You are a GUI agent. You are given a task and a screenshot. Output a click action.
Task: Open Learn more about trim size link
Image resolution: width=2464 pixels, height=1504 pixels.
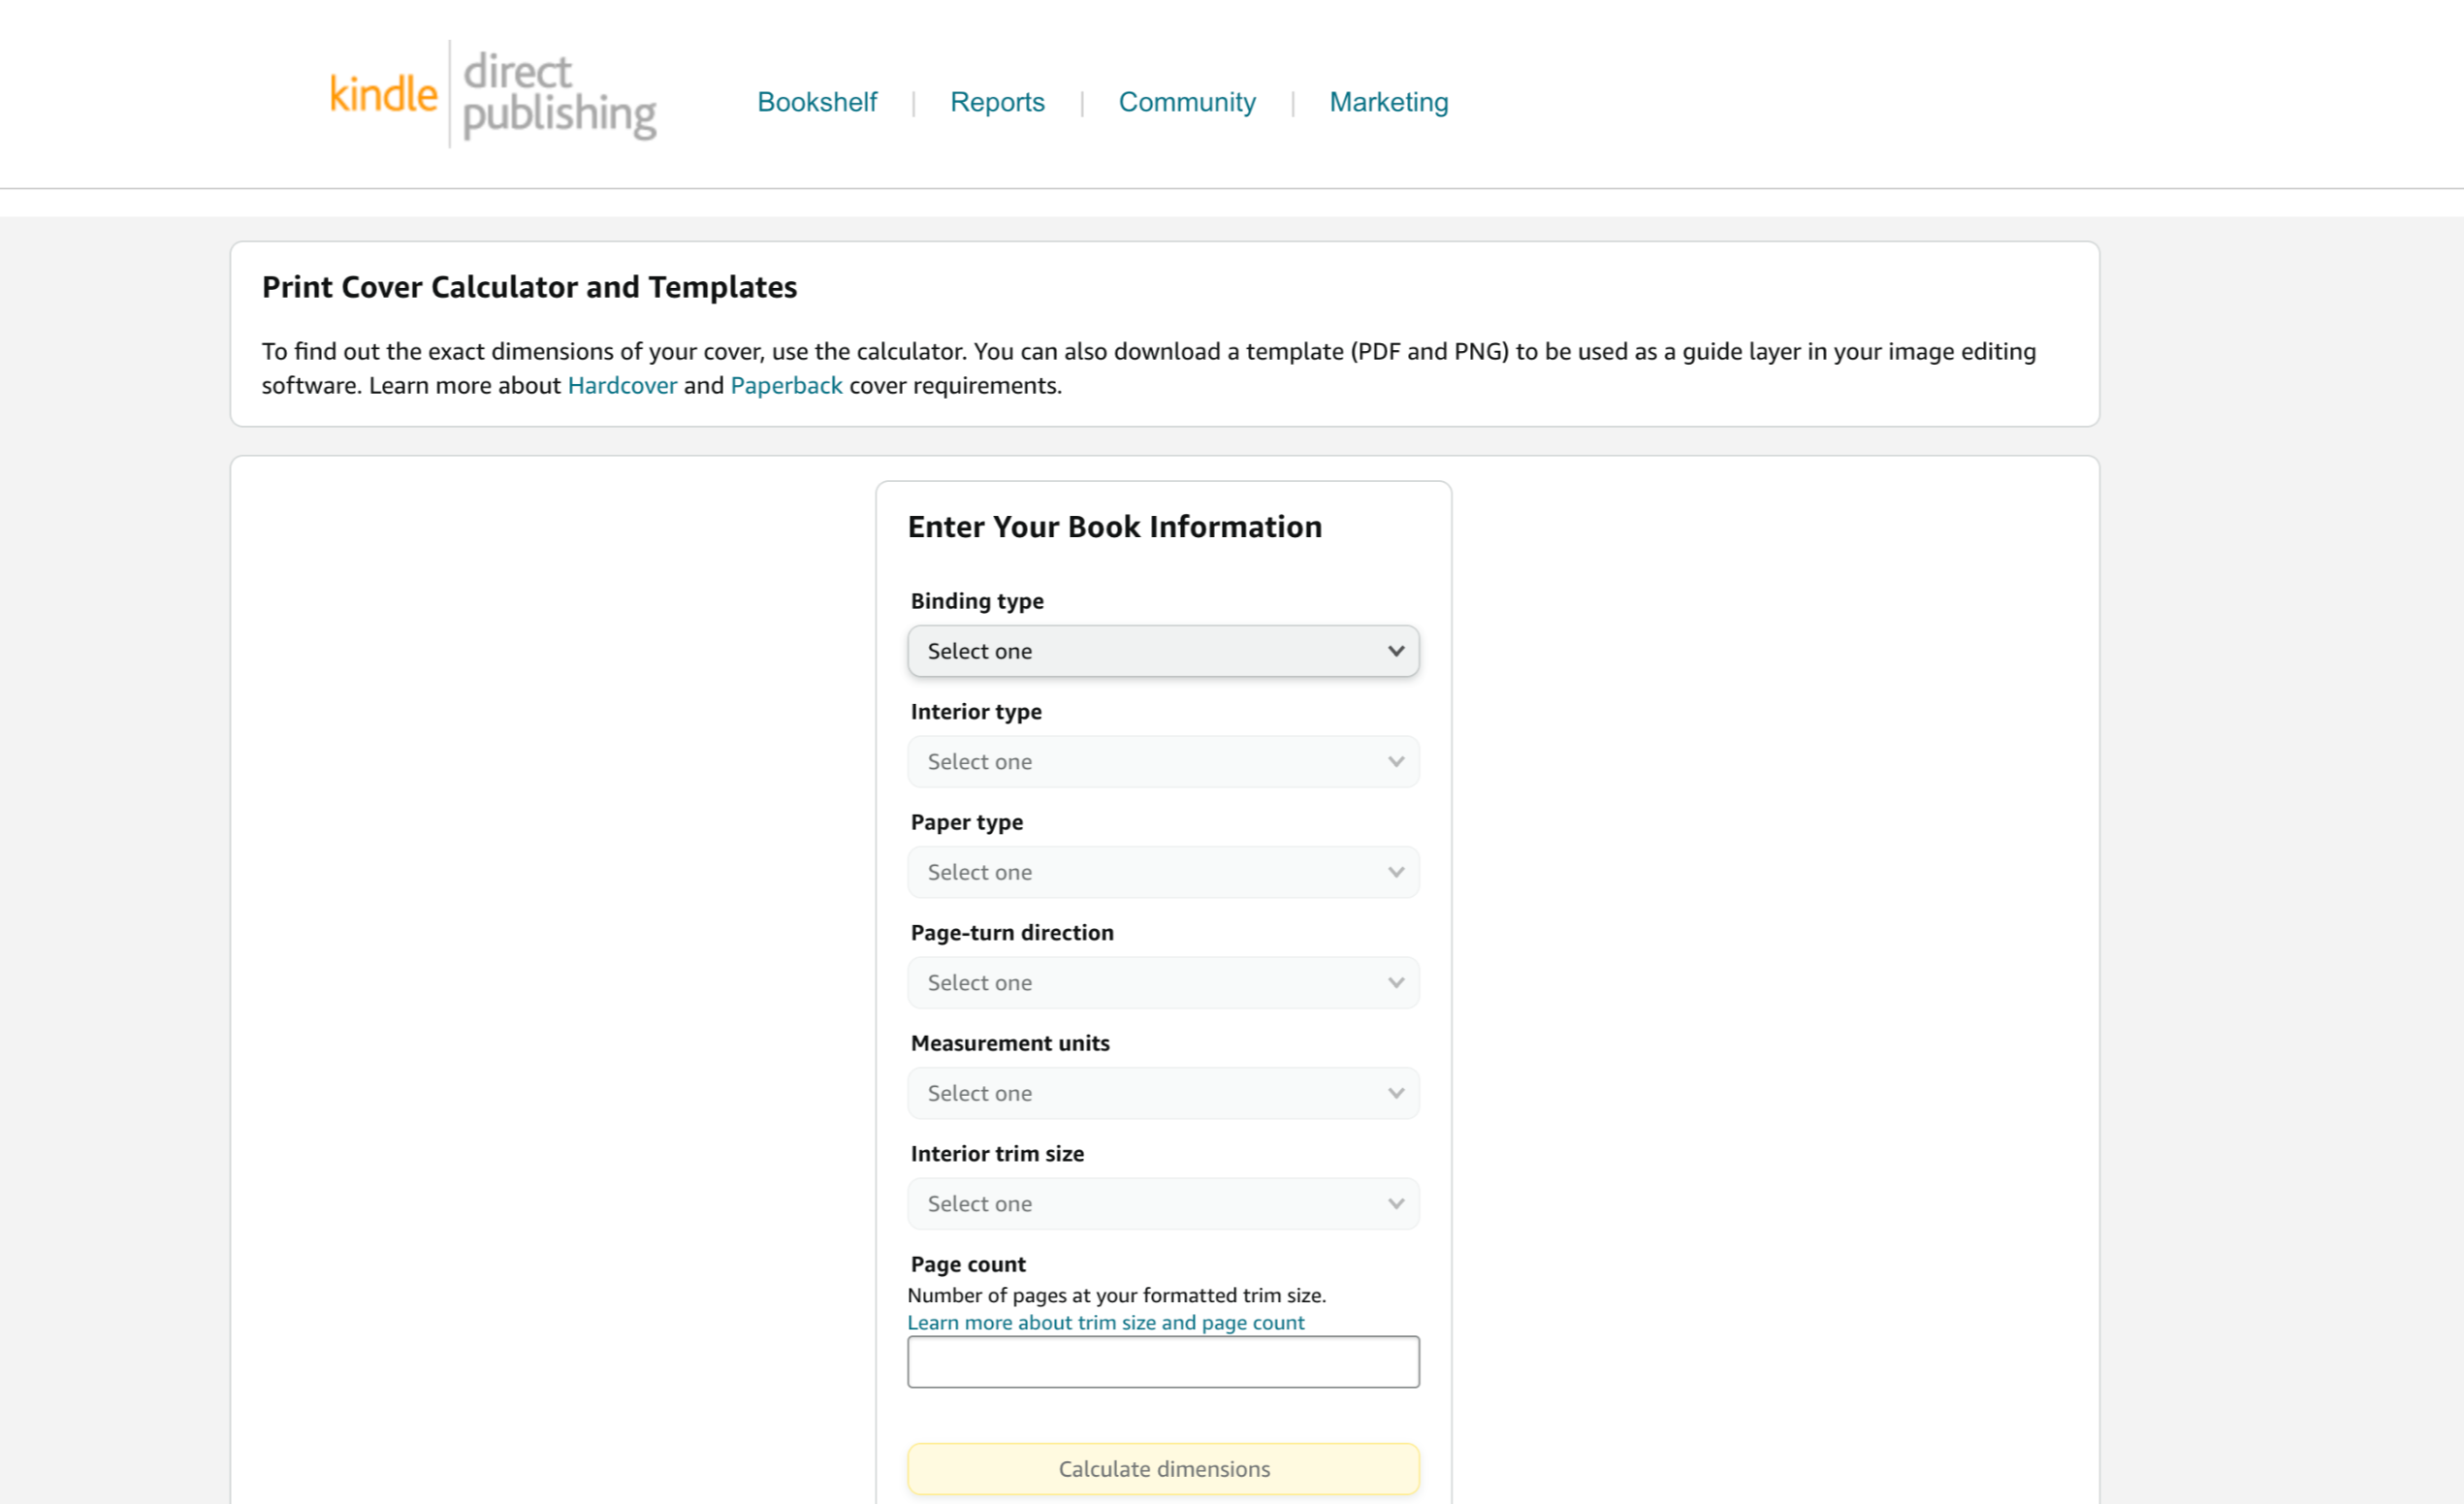pyautogui.click(x=1105, y=1322)
